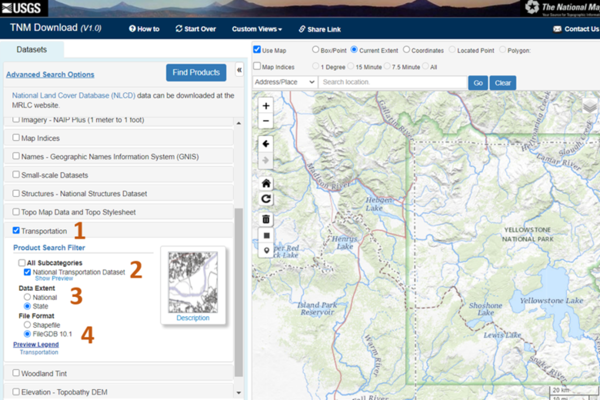Select the square box drawing tool

click(x=266, y=235)
